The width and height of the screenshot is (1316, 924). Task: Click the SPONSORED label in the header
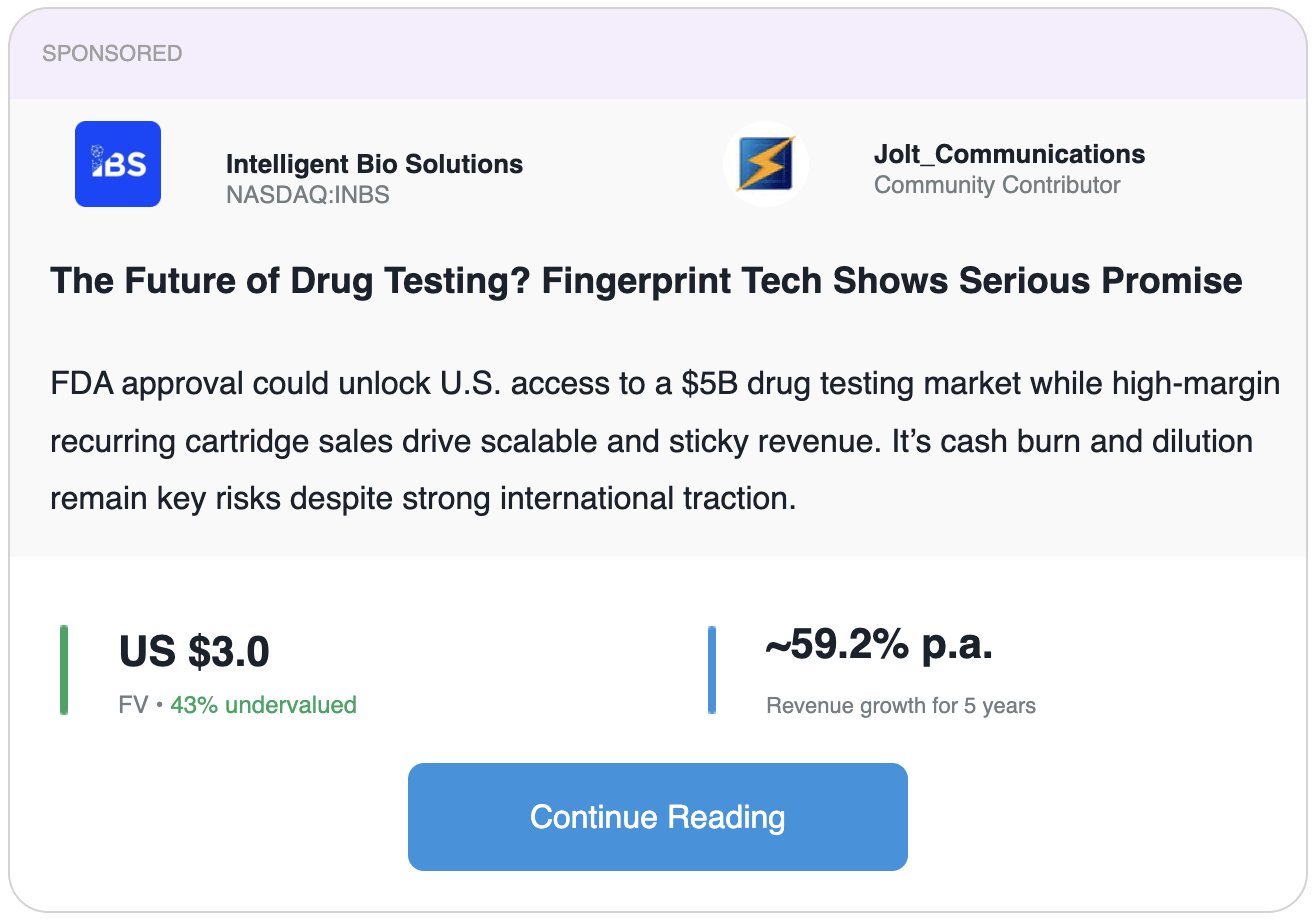[x=112, y=54]
